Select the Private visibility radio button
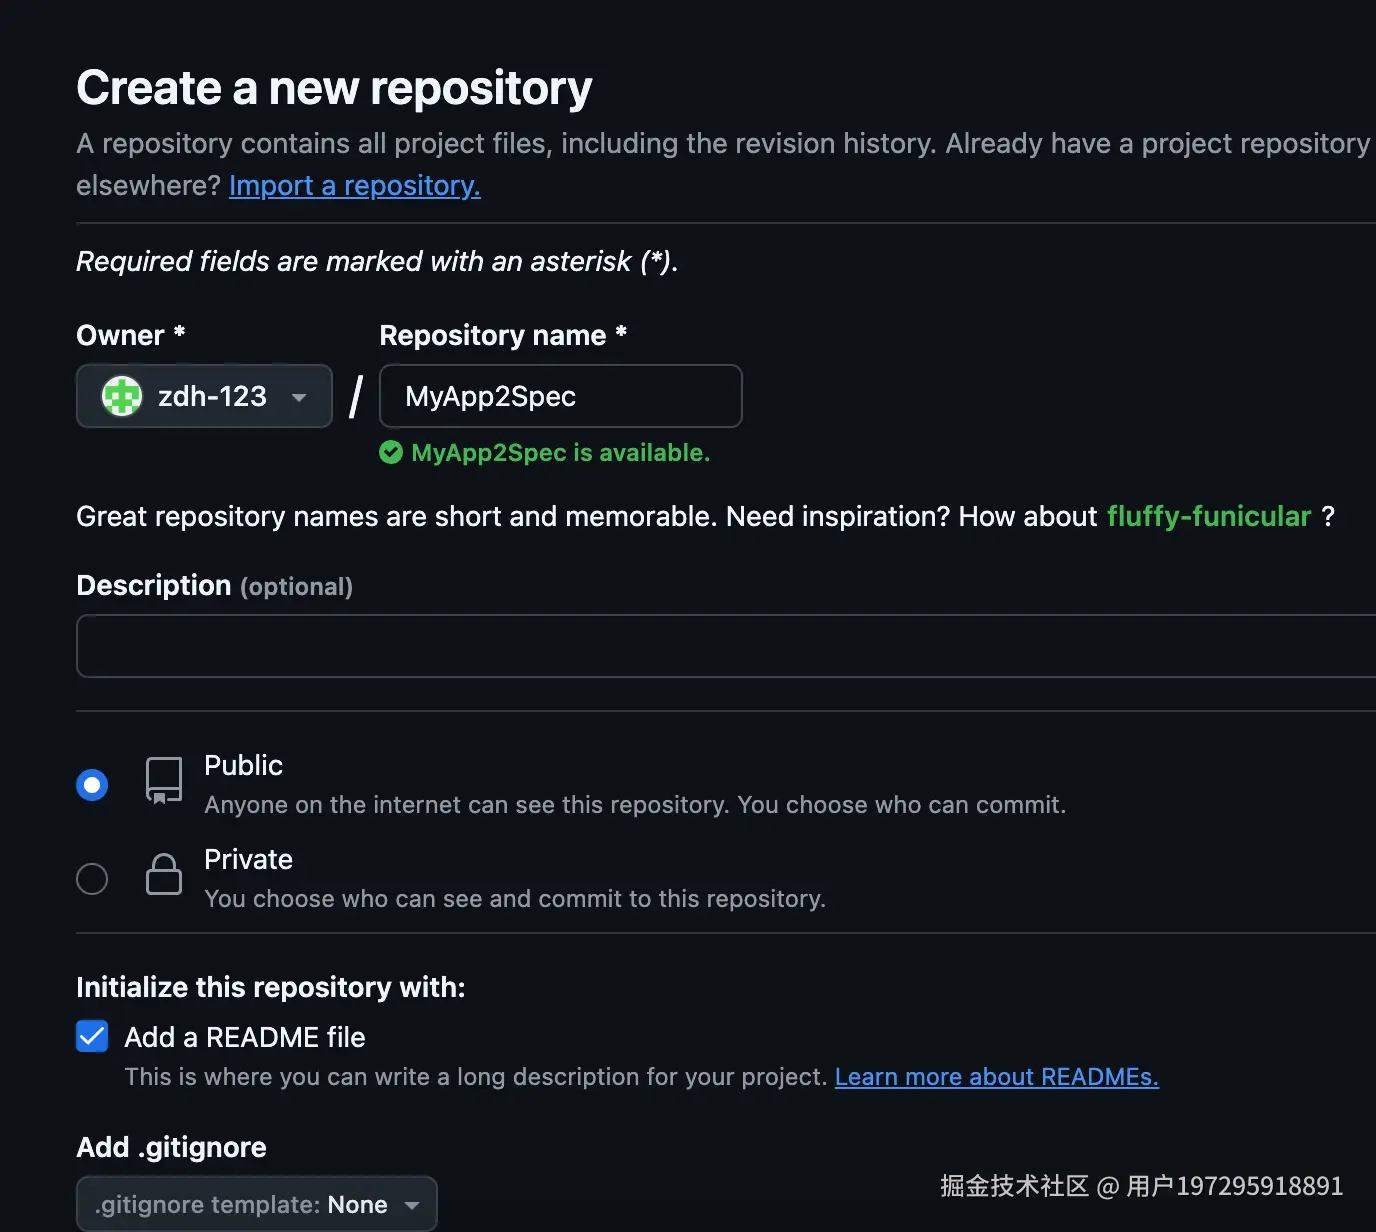Image resolution: width=1376 pixels, height=1232 pixels. pos(92,879)
